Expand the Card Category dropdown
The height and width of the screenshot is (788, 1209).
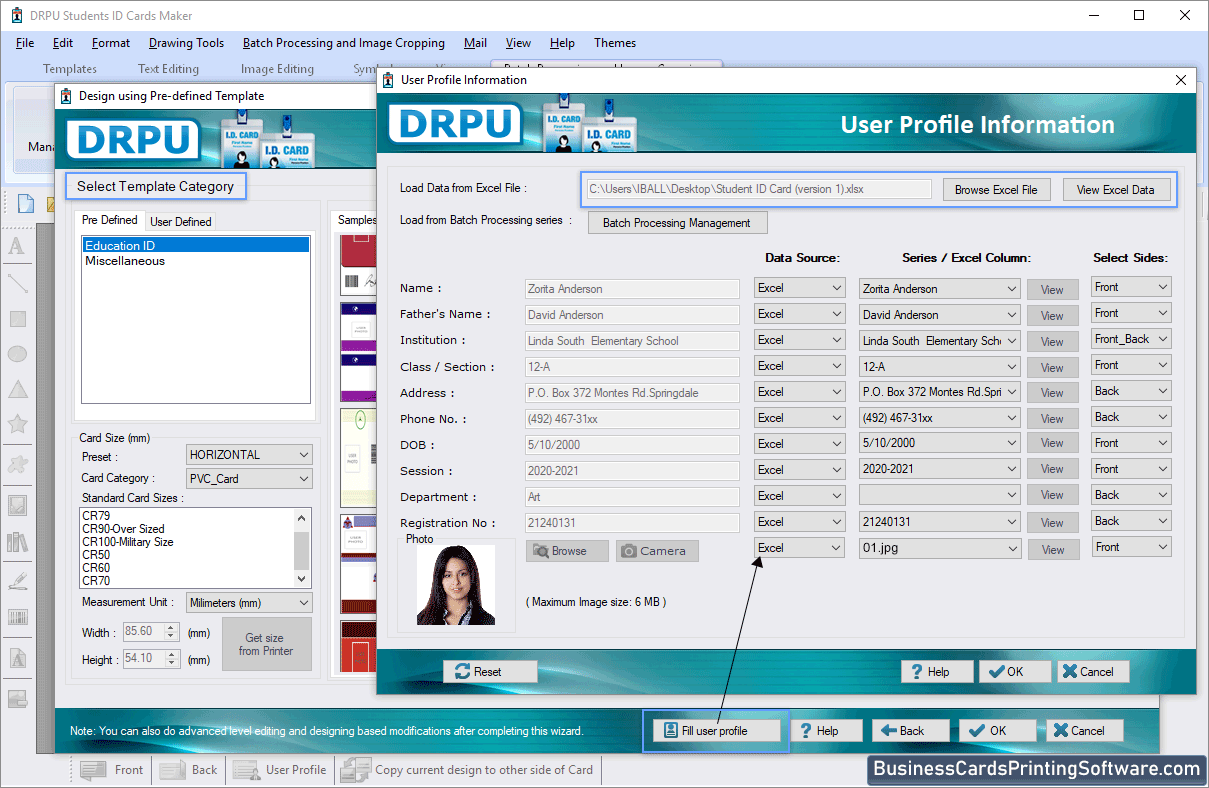click(x=249, y=479)
